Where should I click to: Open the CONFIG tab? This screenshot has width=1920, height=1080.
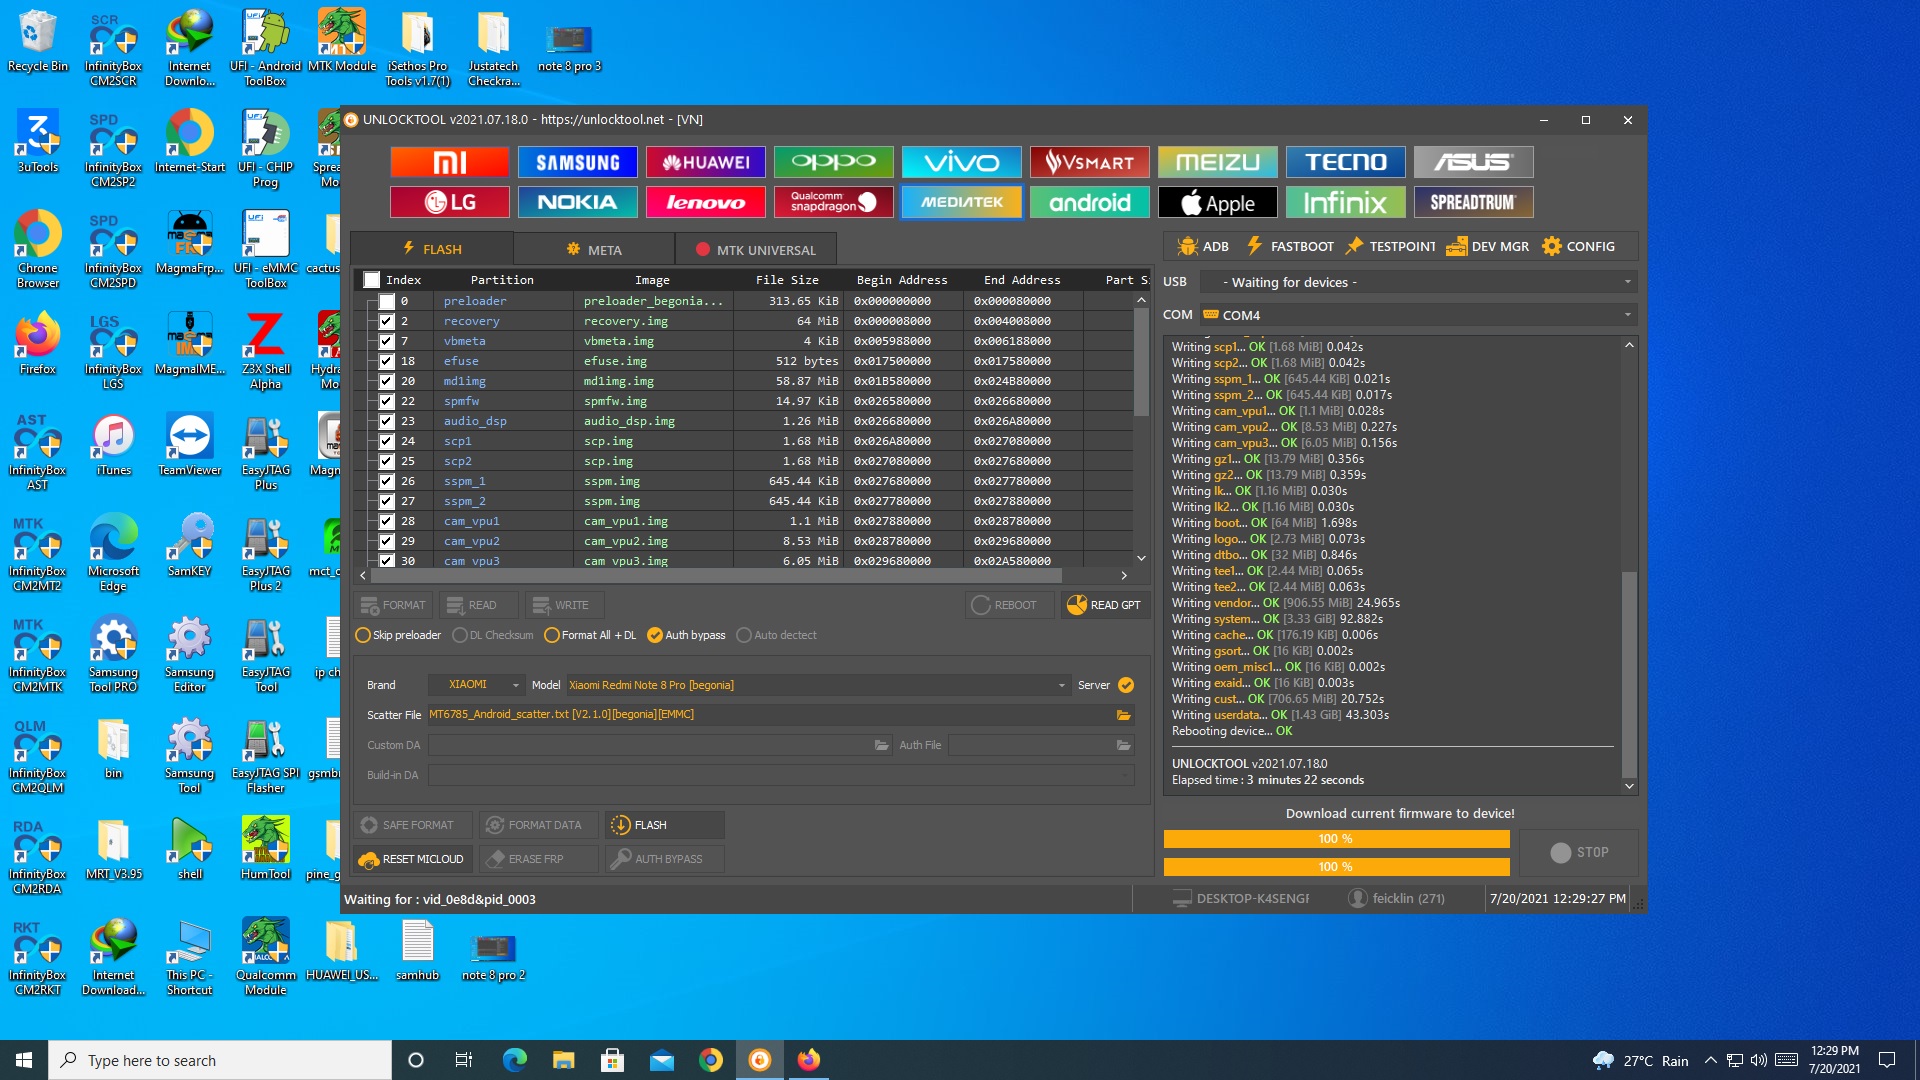pyautogui.click(x=1578, y=246)
